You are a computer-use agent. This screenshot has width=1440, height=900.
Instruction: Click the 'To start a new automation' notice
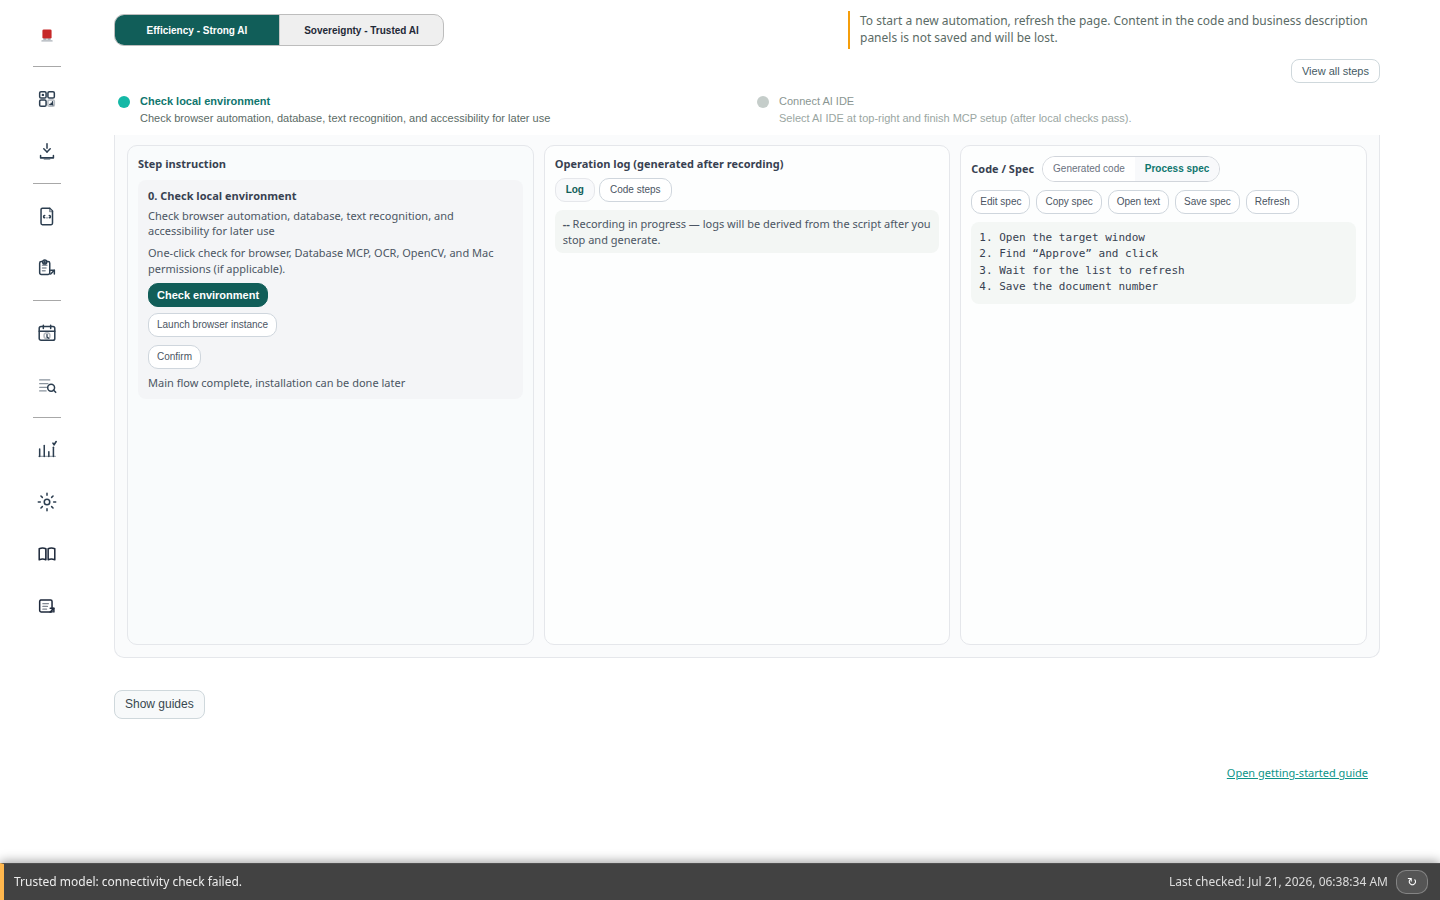pos(1113,29)
